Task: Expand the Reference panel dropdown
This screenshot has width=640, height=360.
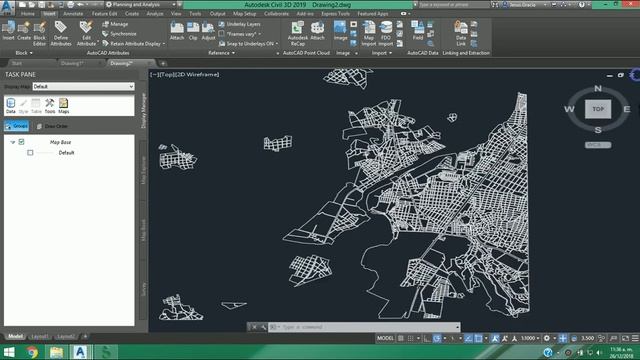Action: pos(222,53)
